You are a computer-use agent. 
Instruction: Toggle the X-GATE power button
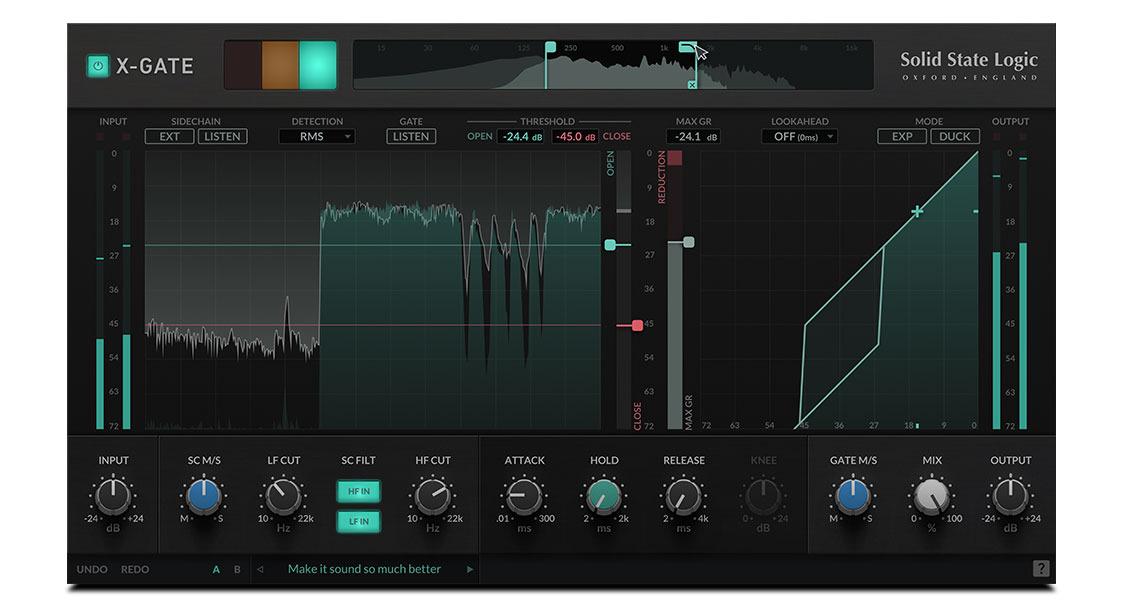(x=97, y=66)
